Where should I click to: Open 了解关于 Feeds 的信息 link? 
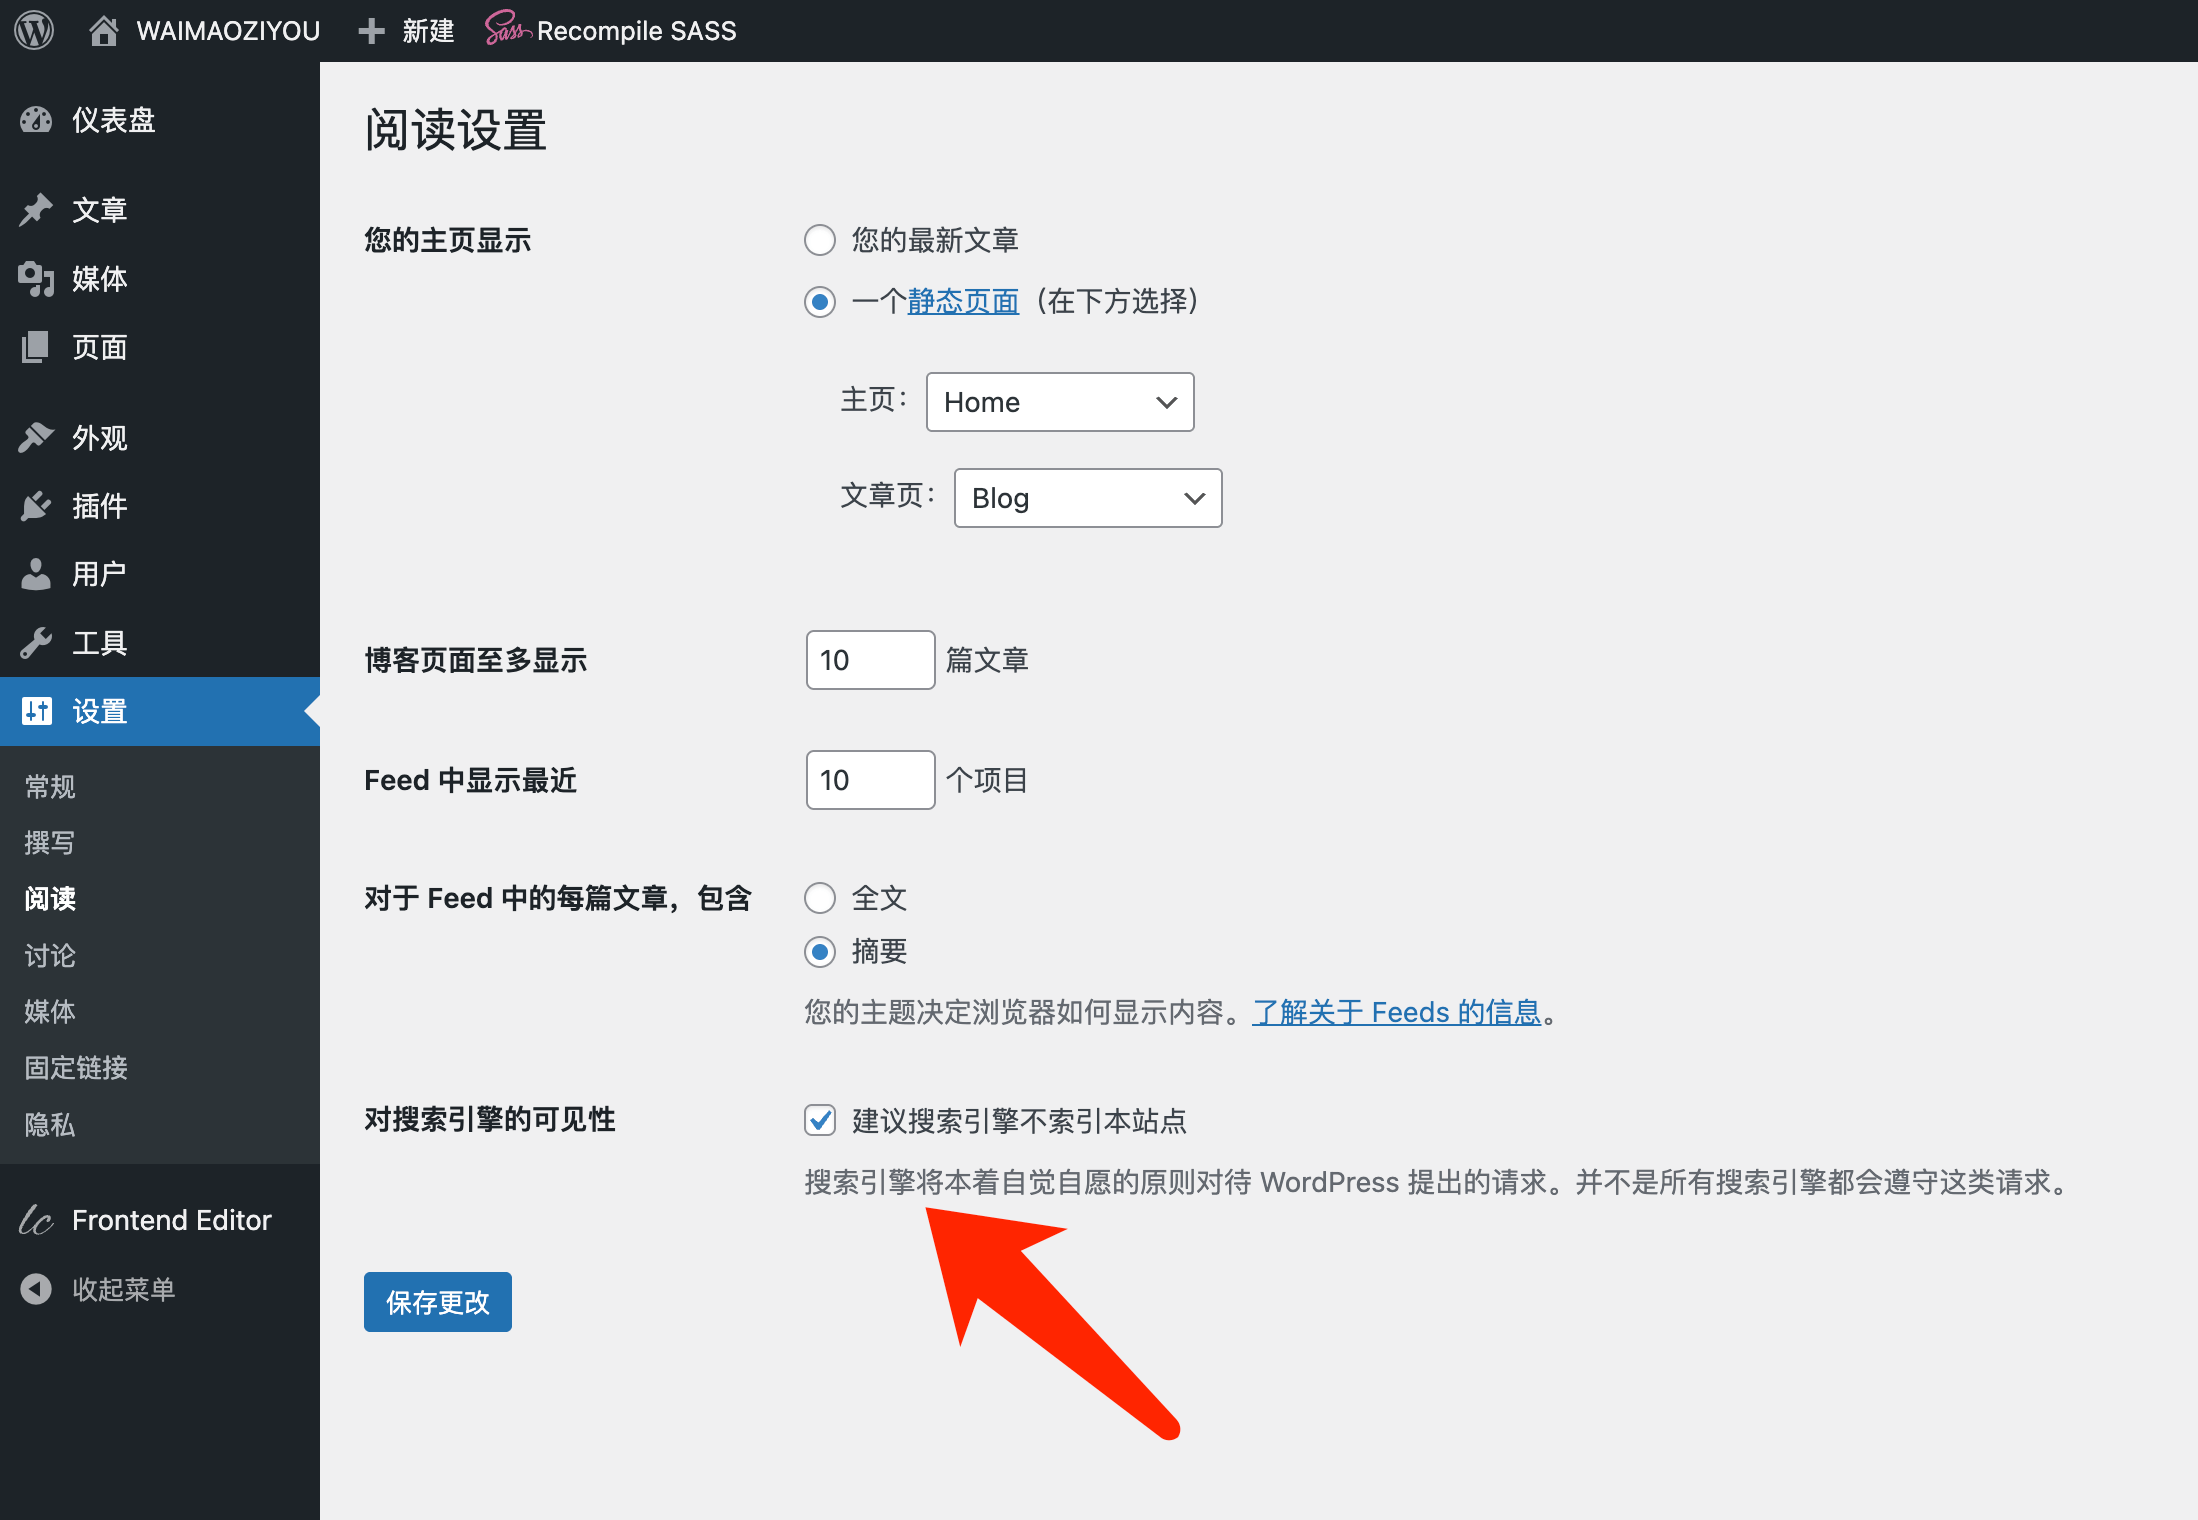[1396, 1012]
